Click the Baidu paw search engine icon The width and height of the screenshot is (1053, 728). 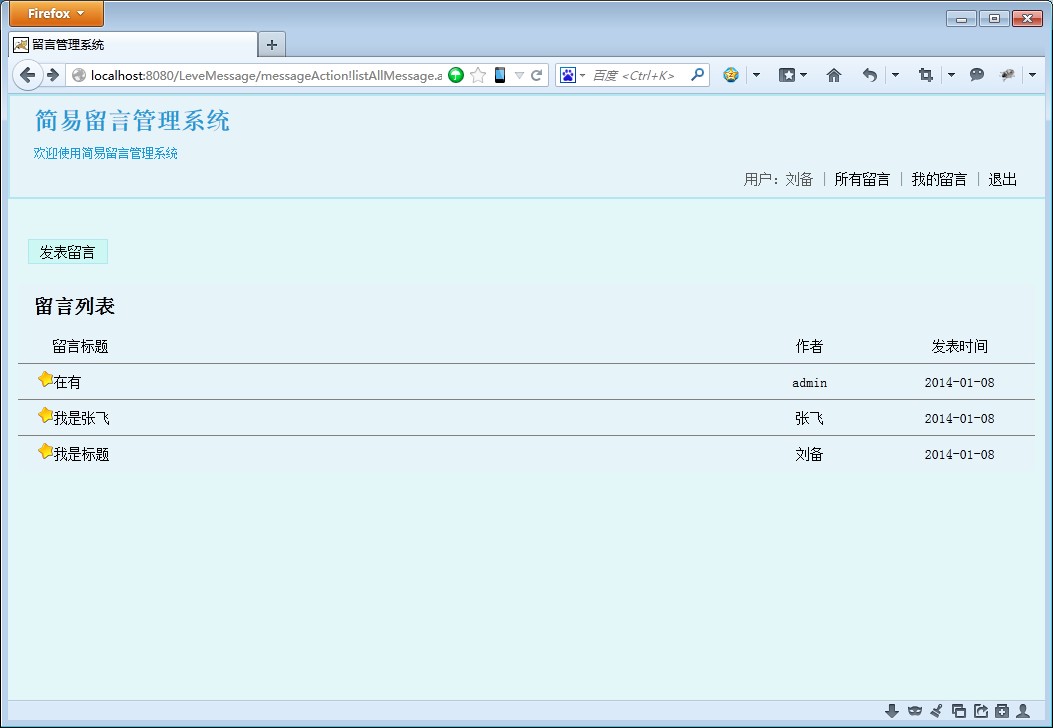[567, 75]
